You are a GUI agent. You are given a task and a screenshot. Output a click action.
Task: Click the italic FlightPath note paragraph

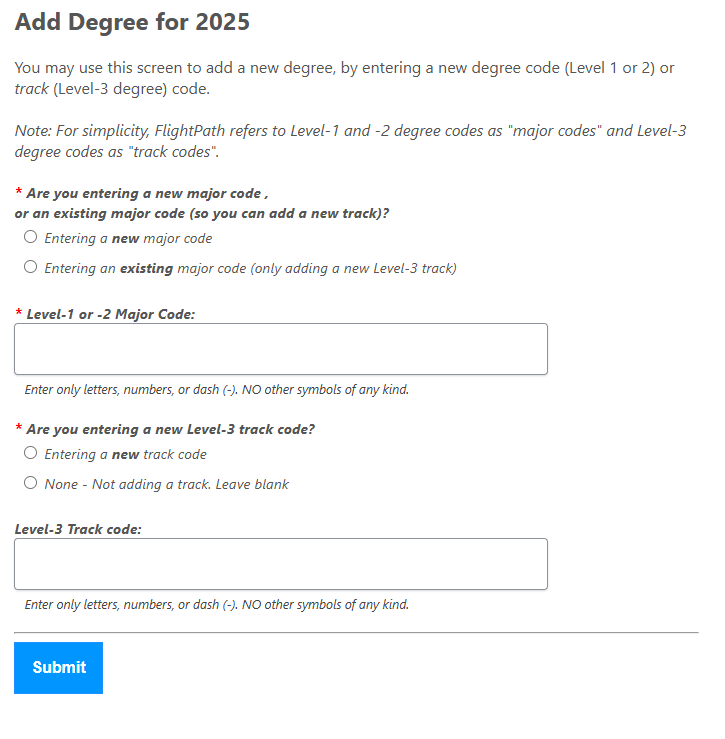point(350,141)
